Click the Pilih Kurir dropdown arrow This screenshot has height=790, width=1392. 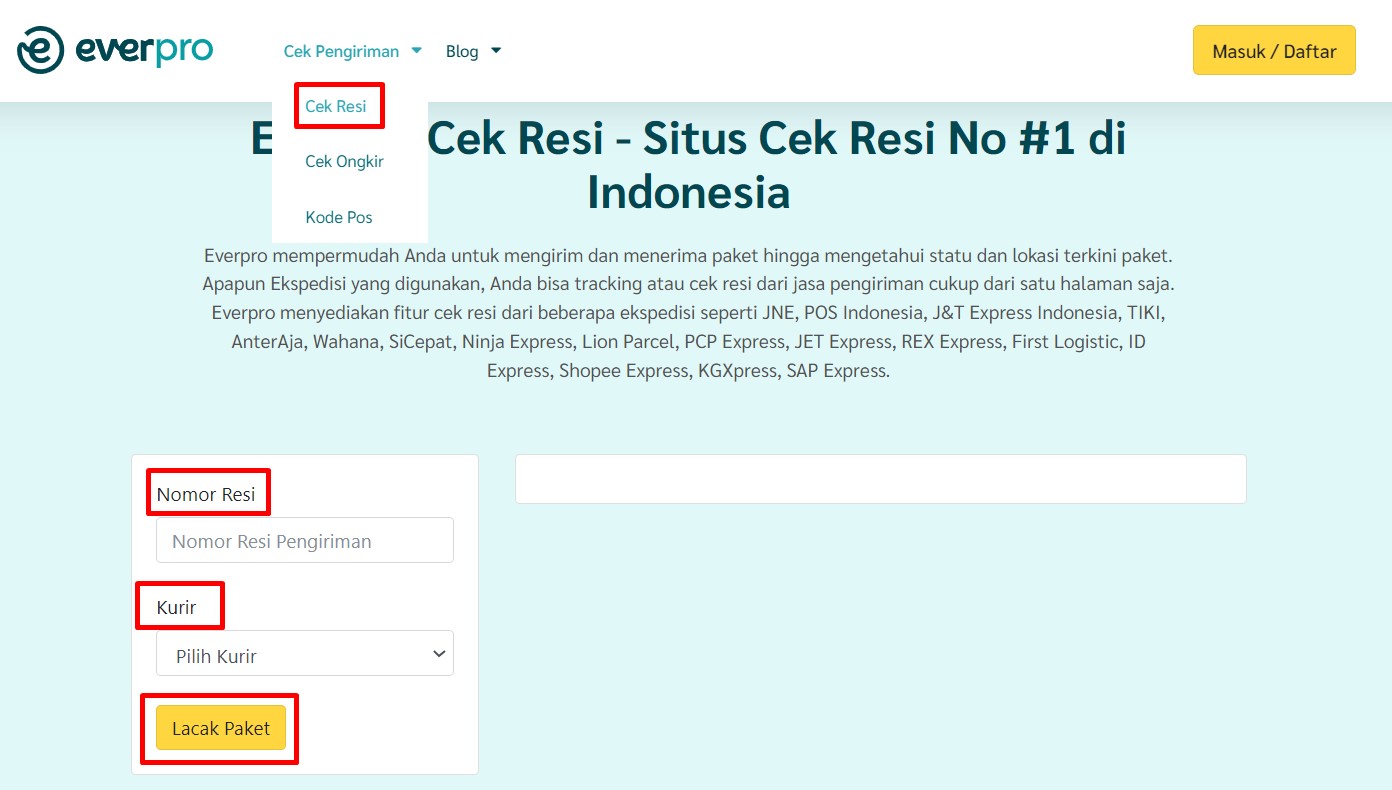(x=438, y=653)
